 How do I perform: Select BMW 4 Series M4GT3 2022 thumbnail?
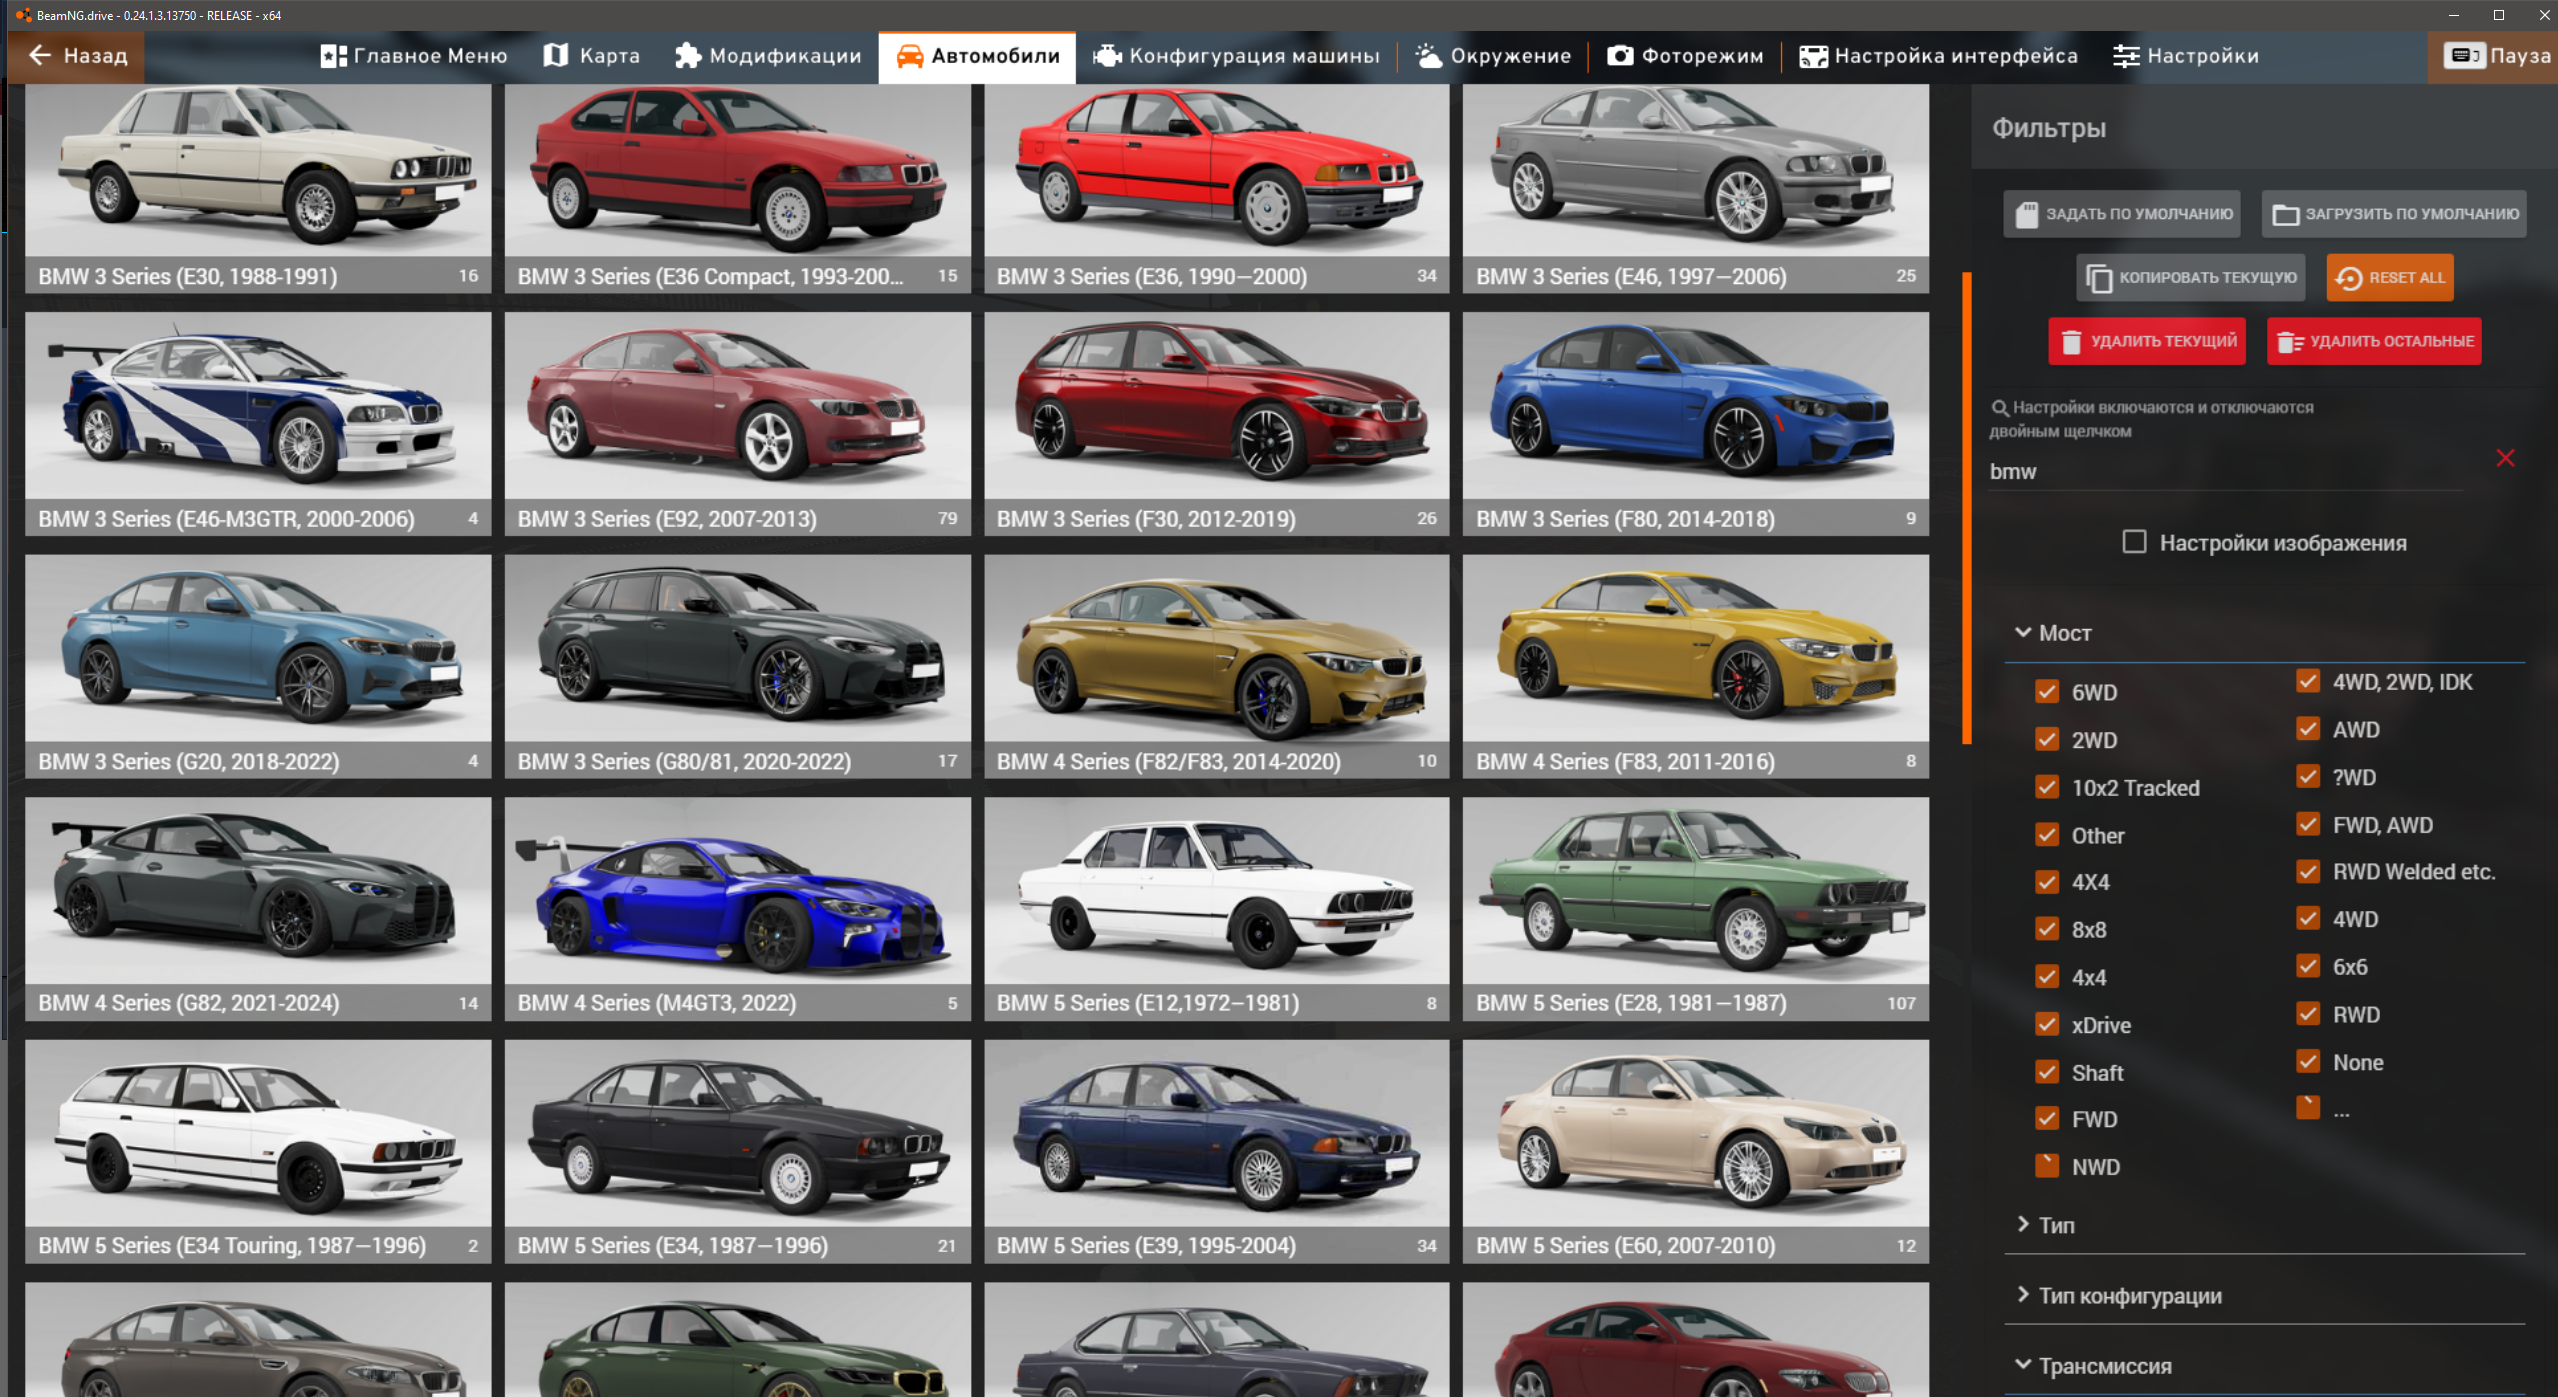click(737, 909)
